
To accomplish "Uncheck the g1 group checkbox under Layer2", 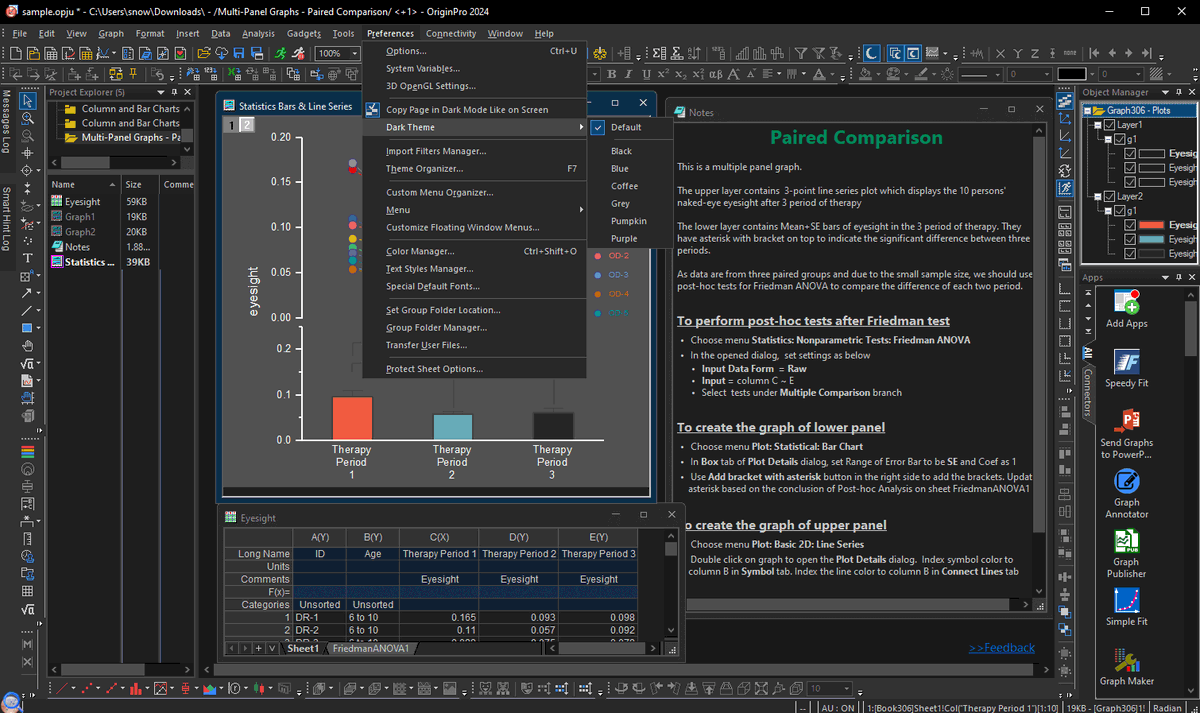I will pos(1119,211).
